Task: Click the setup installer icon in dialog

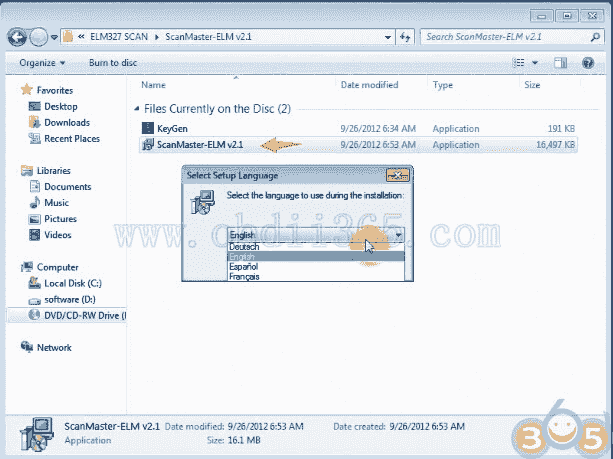Action: 203,202
